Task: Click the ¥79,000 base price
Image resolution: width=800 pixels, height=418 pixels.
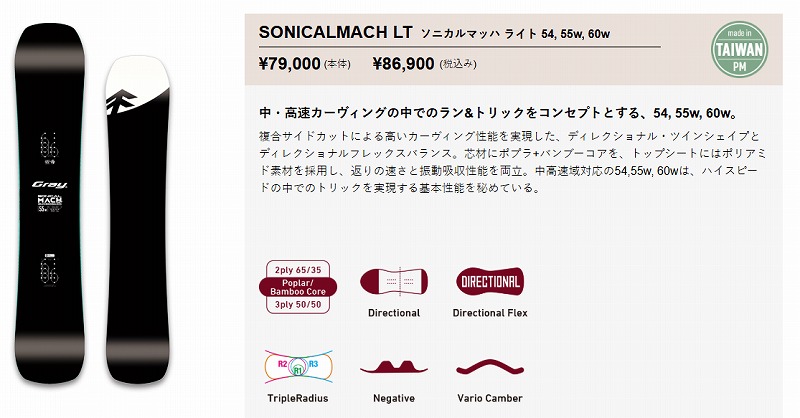Action: point(290,64)
